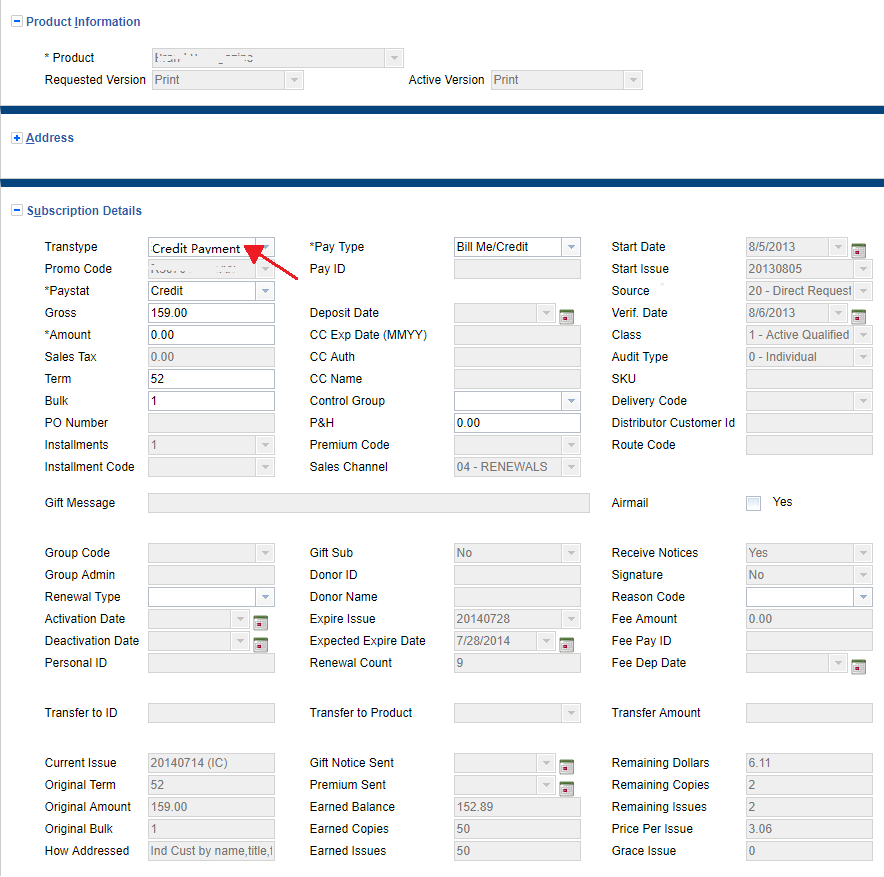Click the Deposit Date calendar icon
This screenshot has height=877, width=884.
[x=566, y=316]
